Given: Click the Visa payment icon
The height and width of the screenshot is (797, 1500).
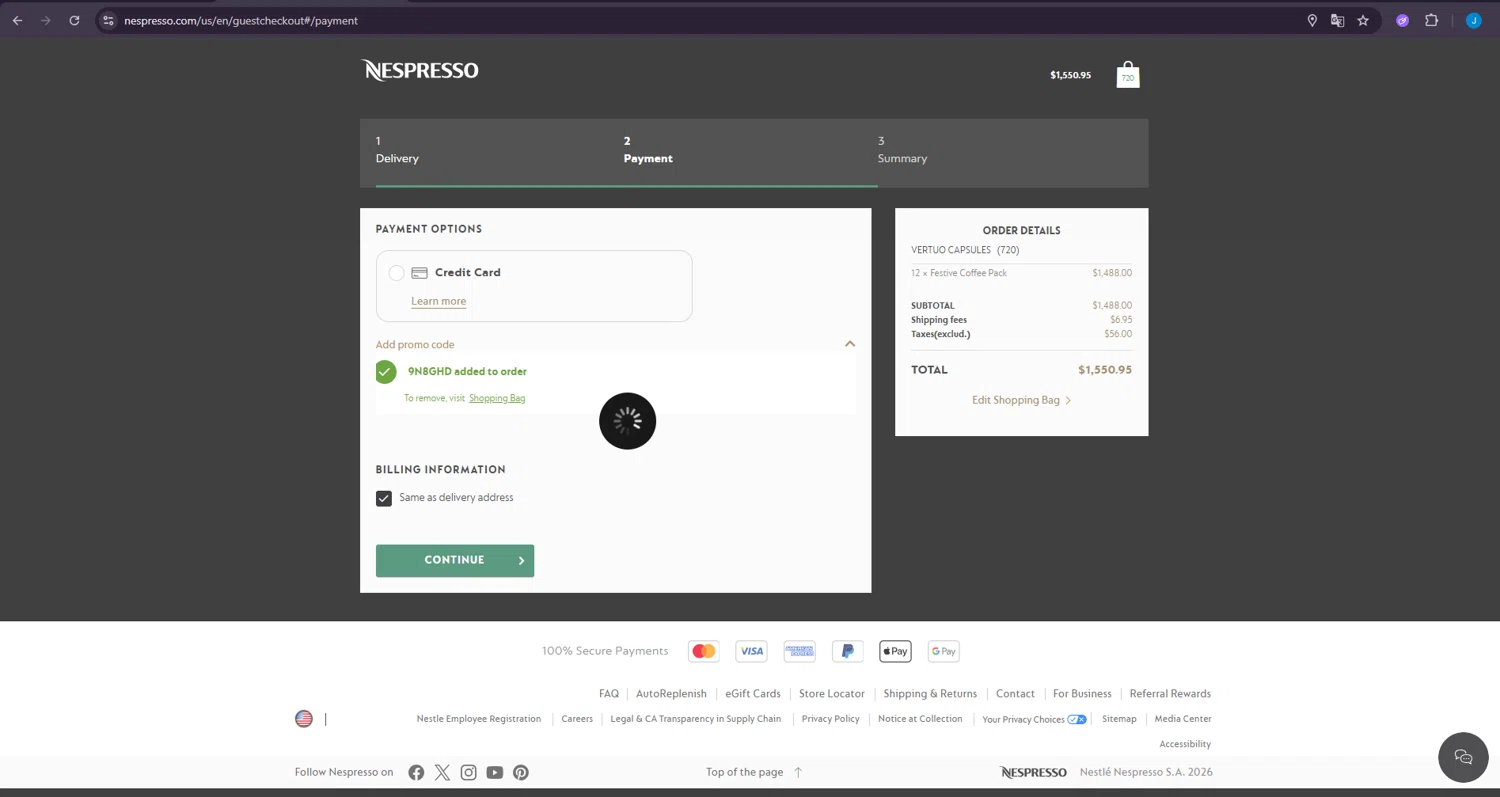Looking at the screenshot, I should 751,651.
